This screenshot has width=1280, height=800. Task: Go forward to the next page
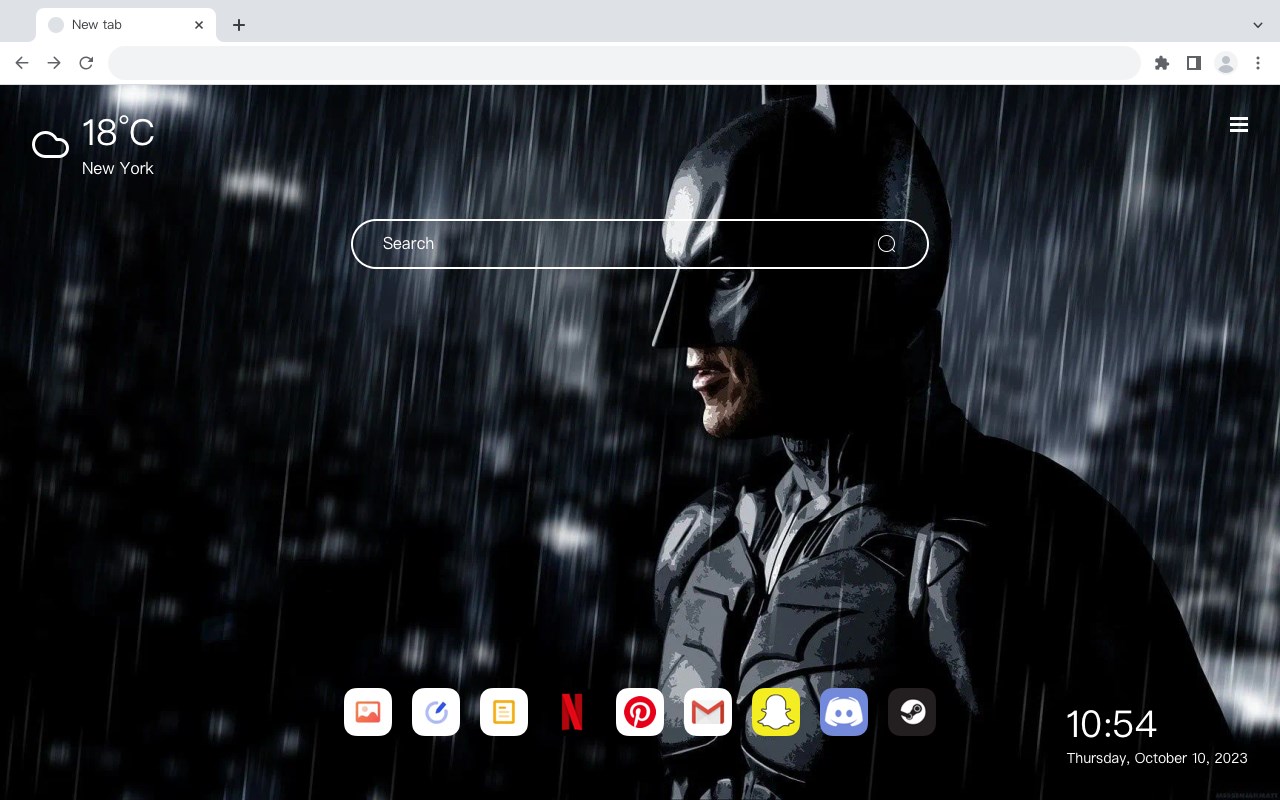tap(54, 63)
